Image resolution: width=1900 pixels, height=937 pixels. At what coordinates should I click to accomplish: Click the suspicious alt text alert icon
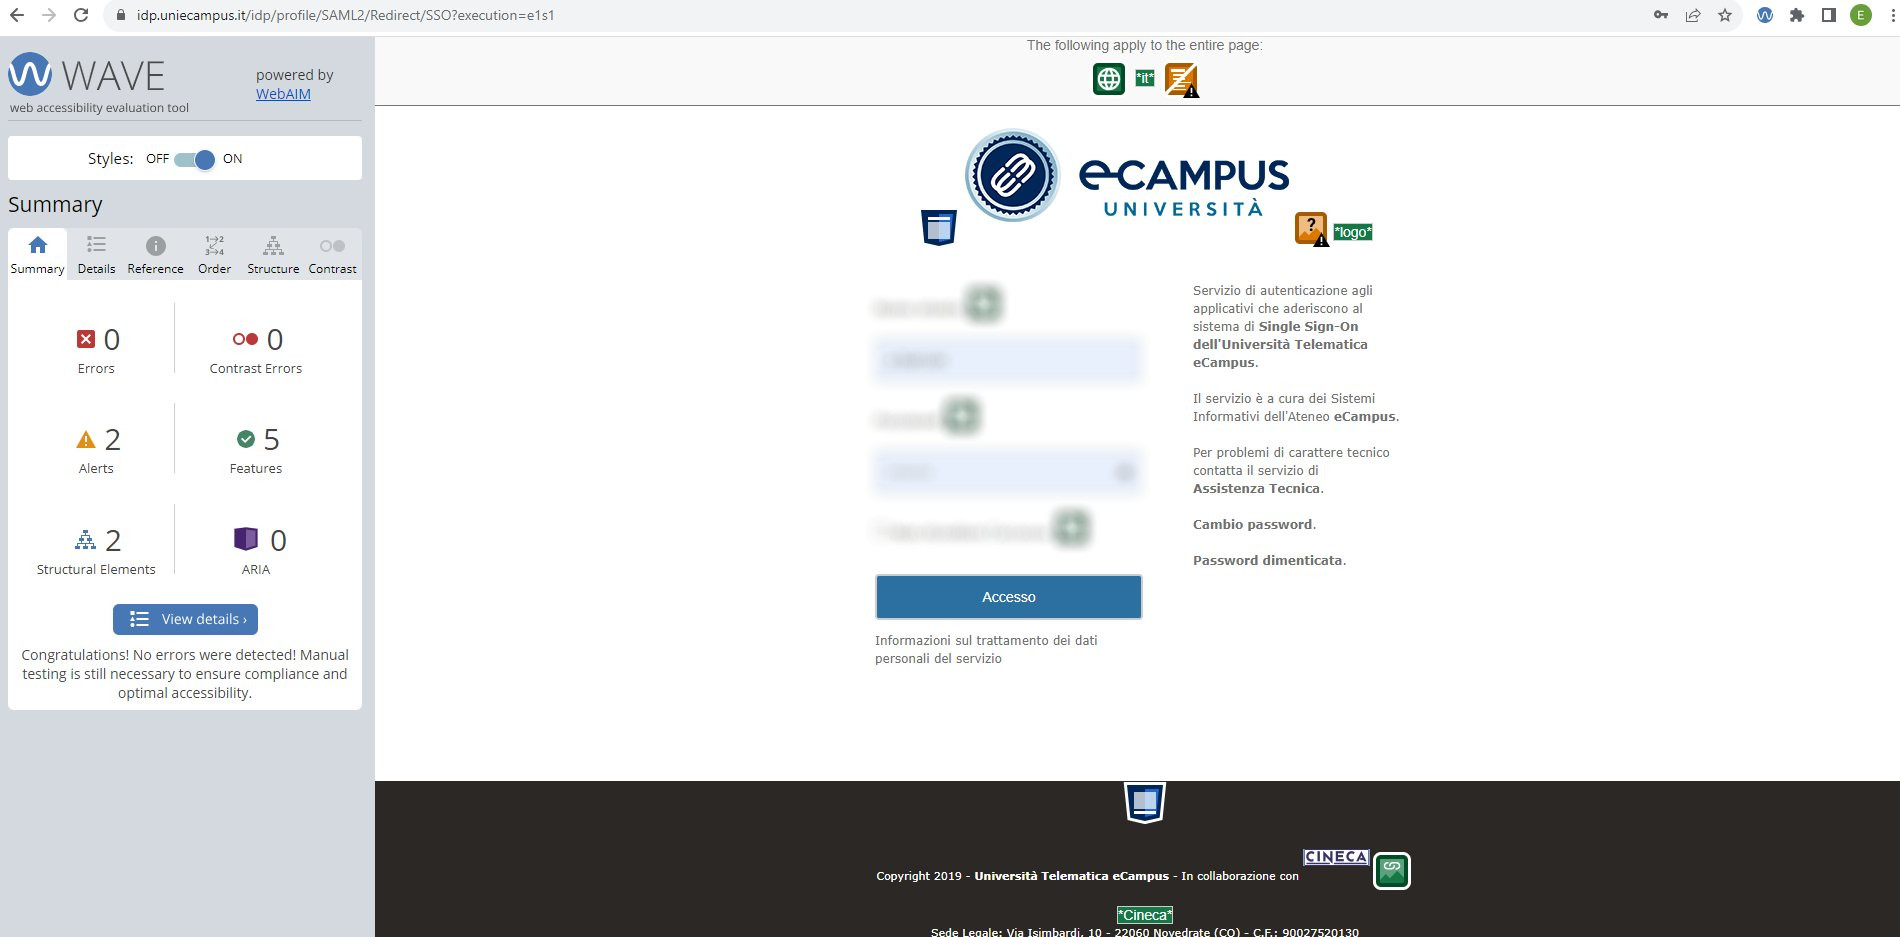1311,228
